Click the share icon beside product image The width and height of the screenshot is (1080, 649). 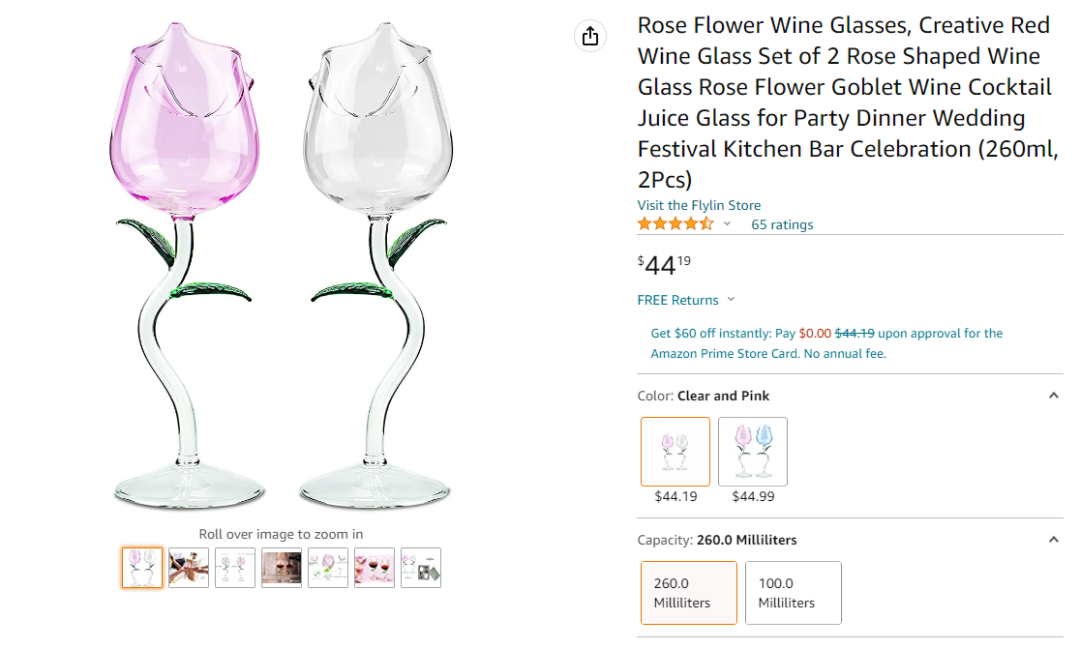(x=590, y=36)
